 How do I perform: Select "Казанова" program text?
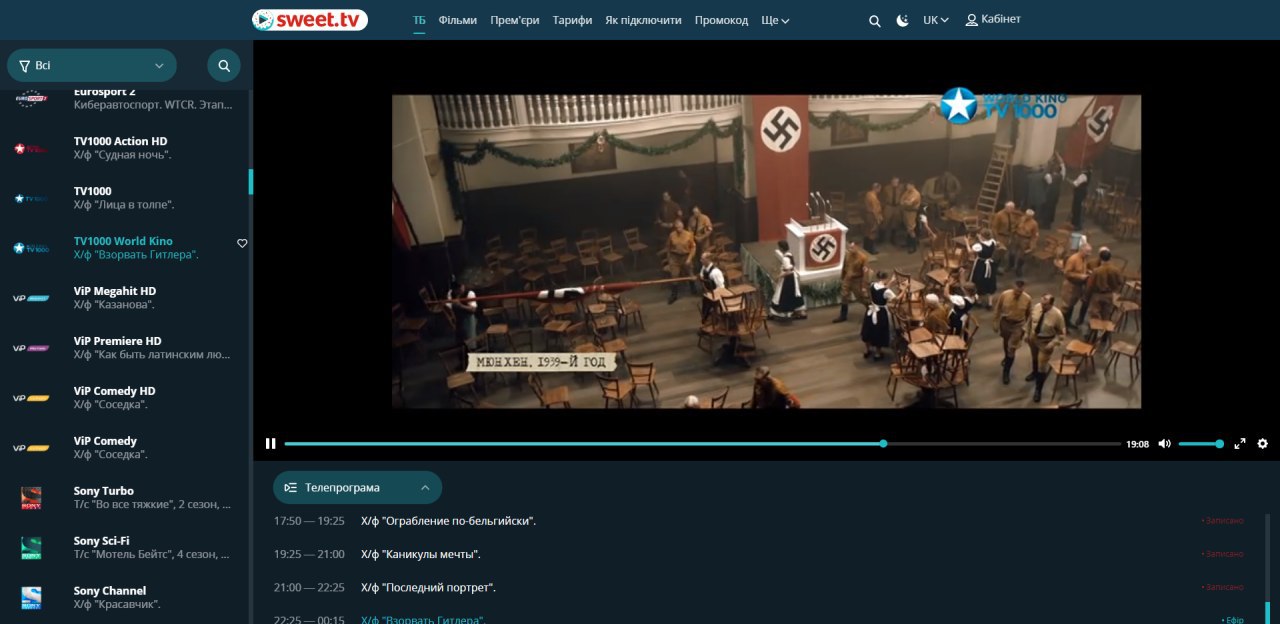click(x=114, y=305)
